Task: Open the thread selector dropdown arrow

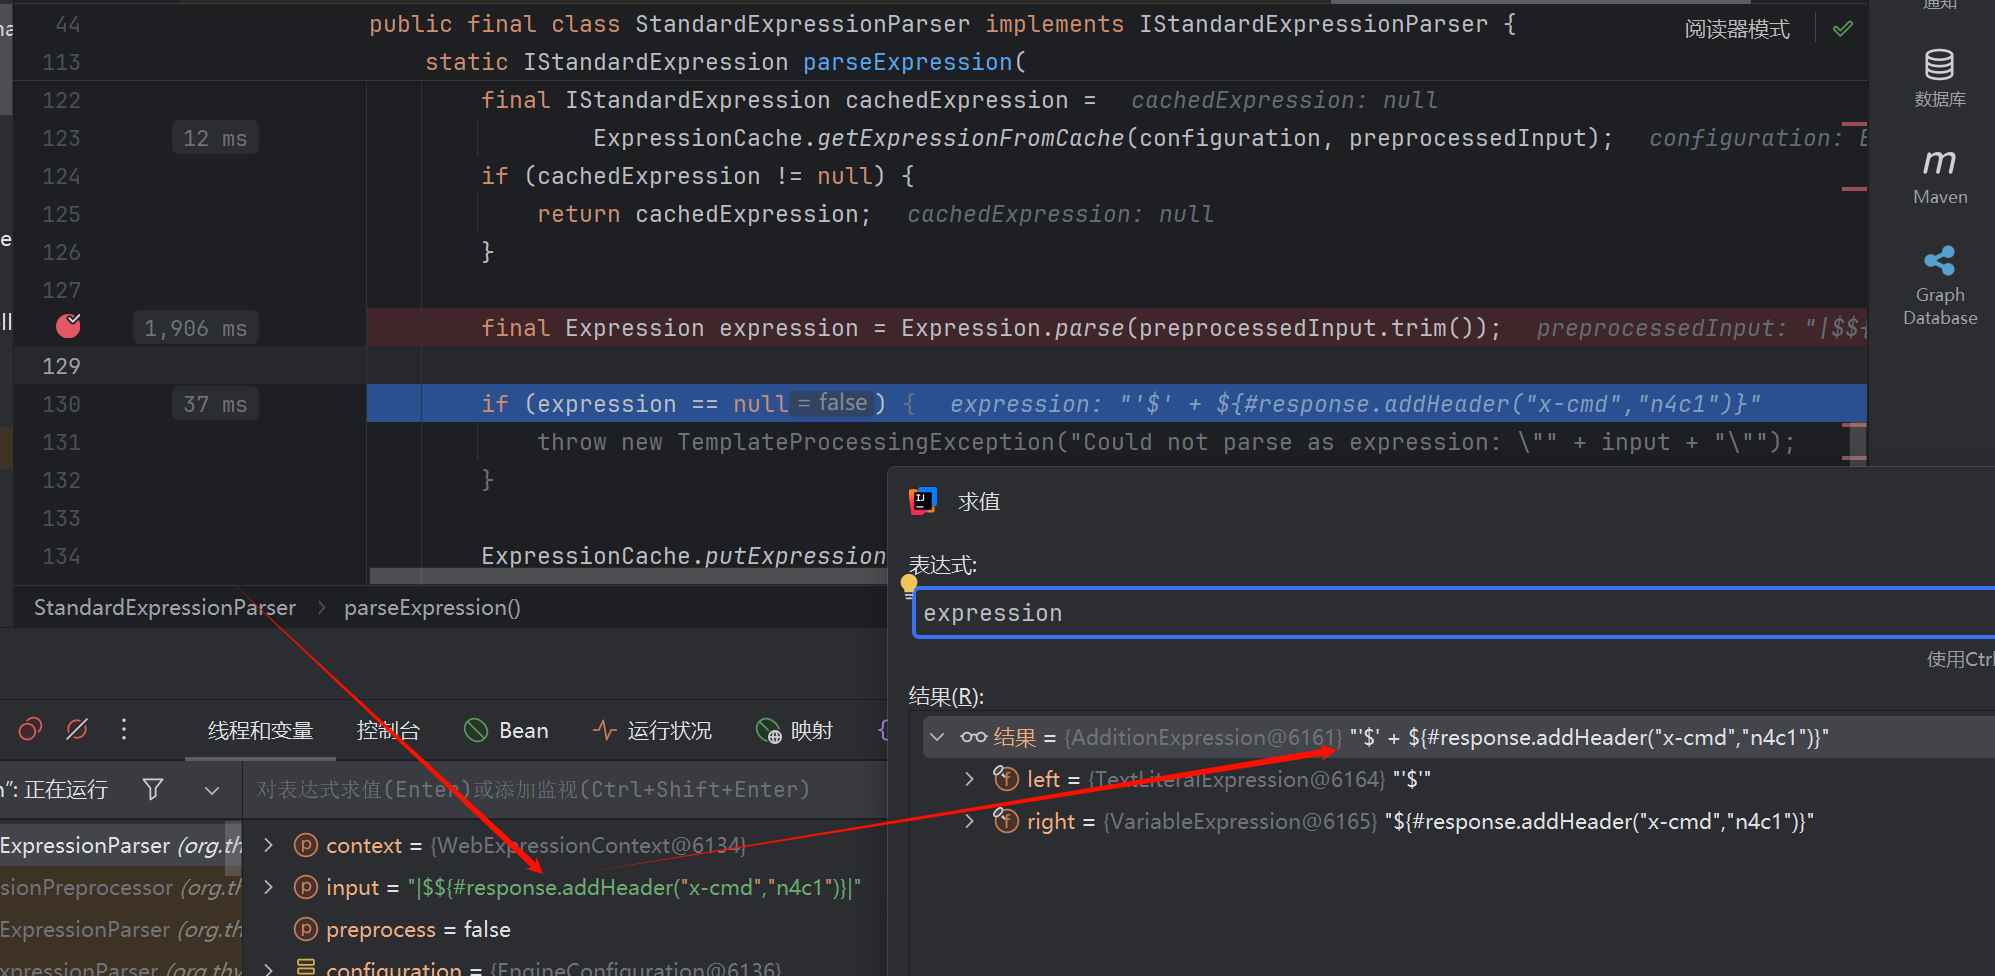Action: pos(212,790)
